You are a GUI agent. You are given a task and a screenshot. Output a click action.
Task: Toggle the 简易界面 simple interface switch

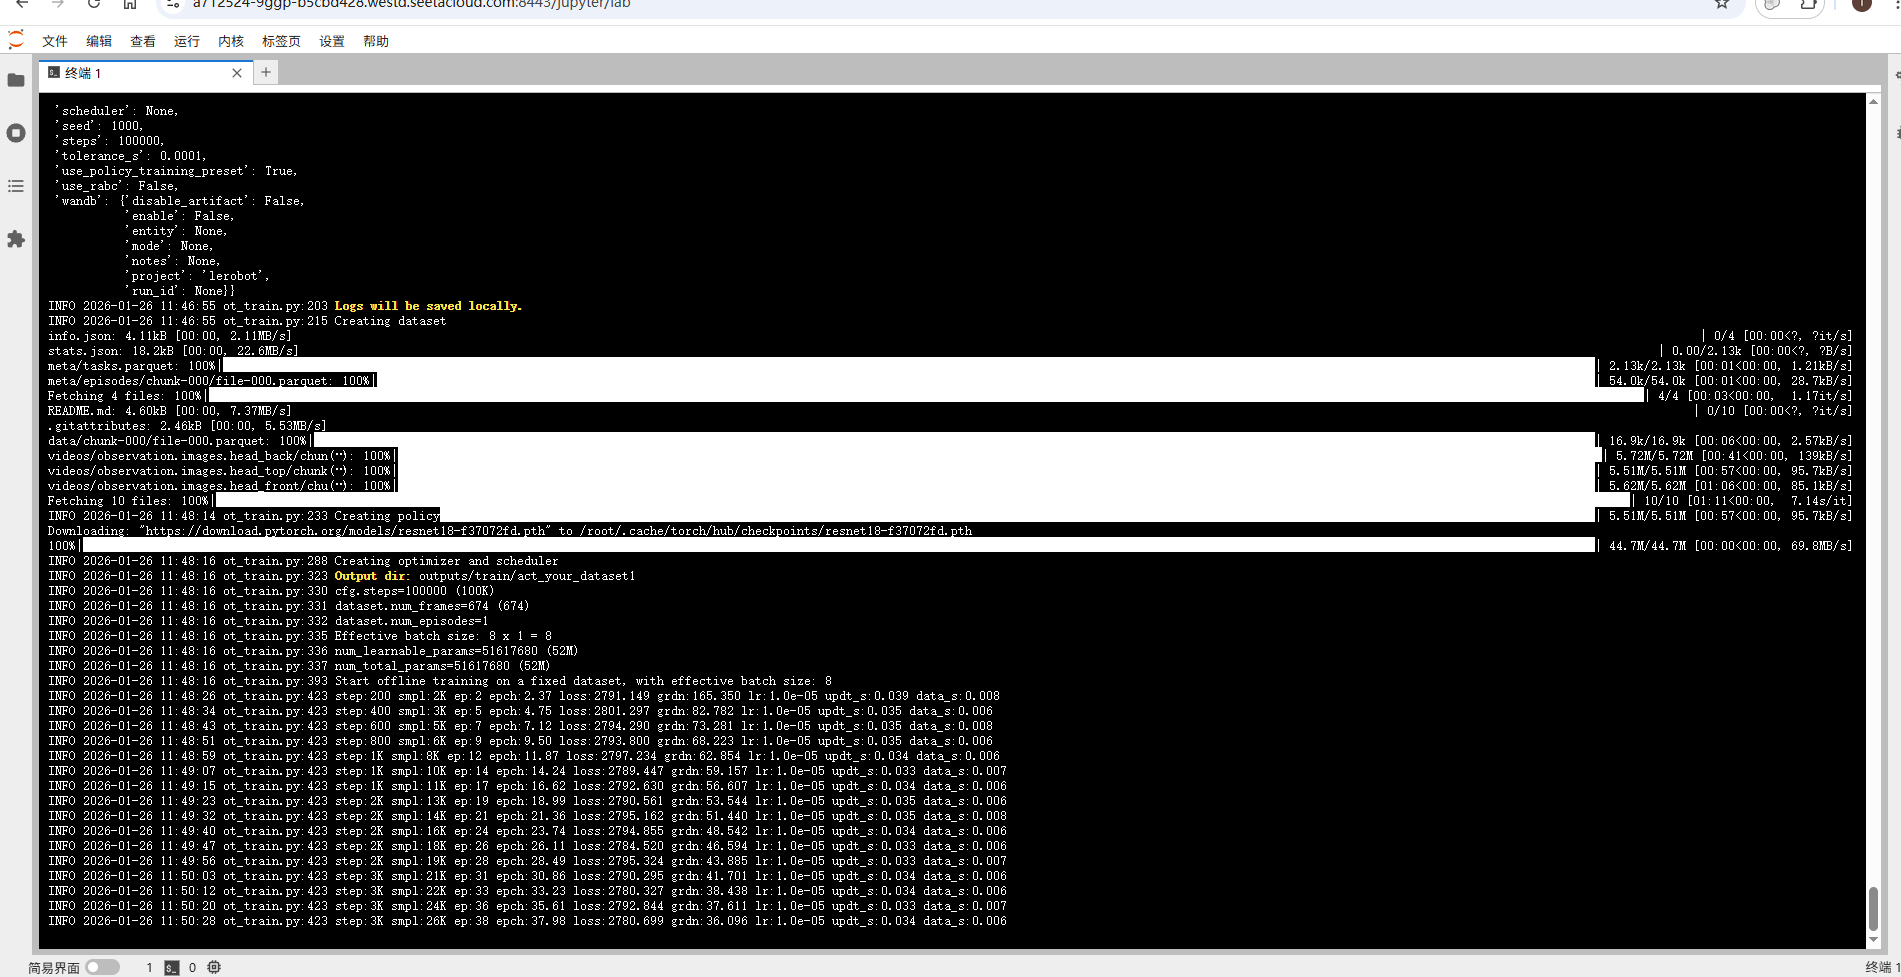tap(102, 967)
